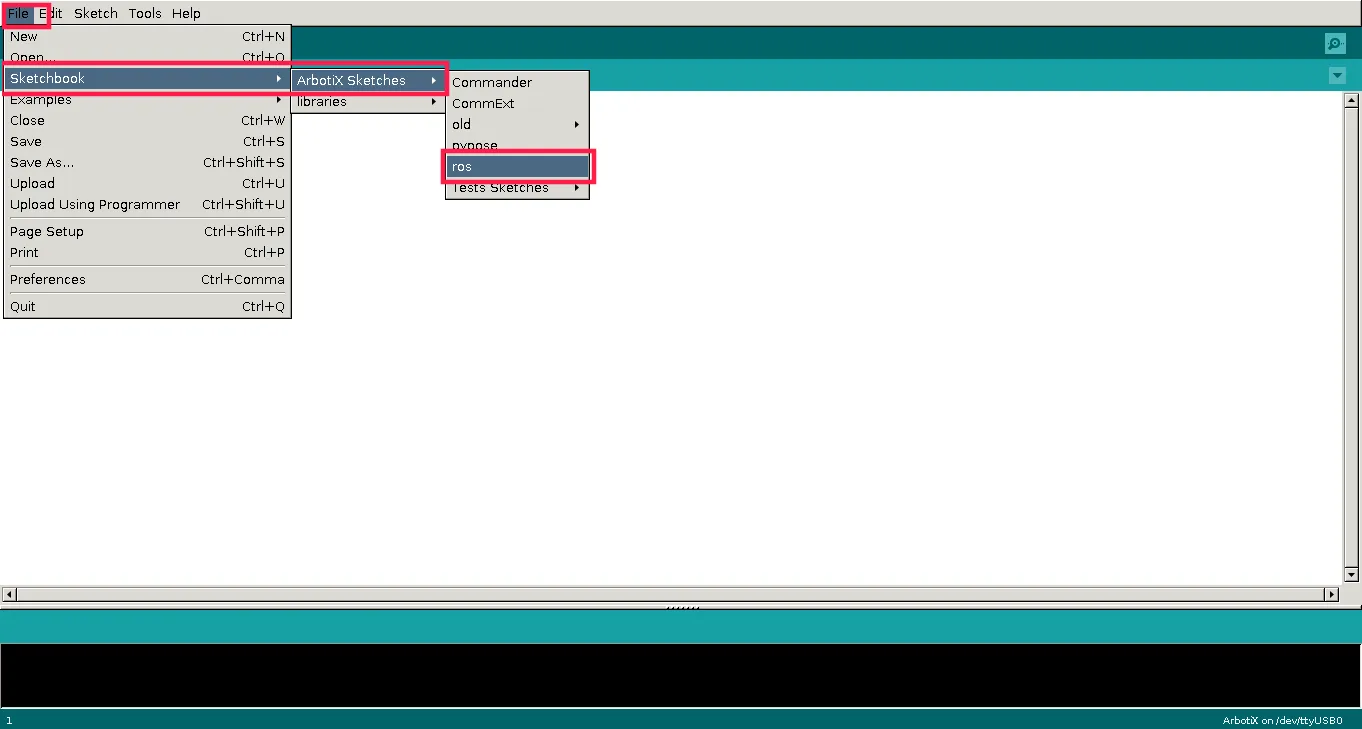This screenshot has height=729, width=1362.
Task: Click the horizontal scrollbar right arrow
Action: point(1331,594)
